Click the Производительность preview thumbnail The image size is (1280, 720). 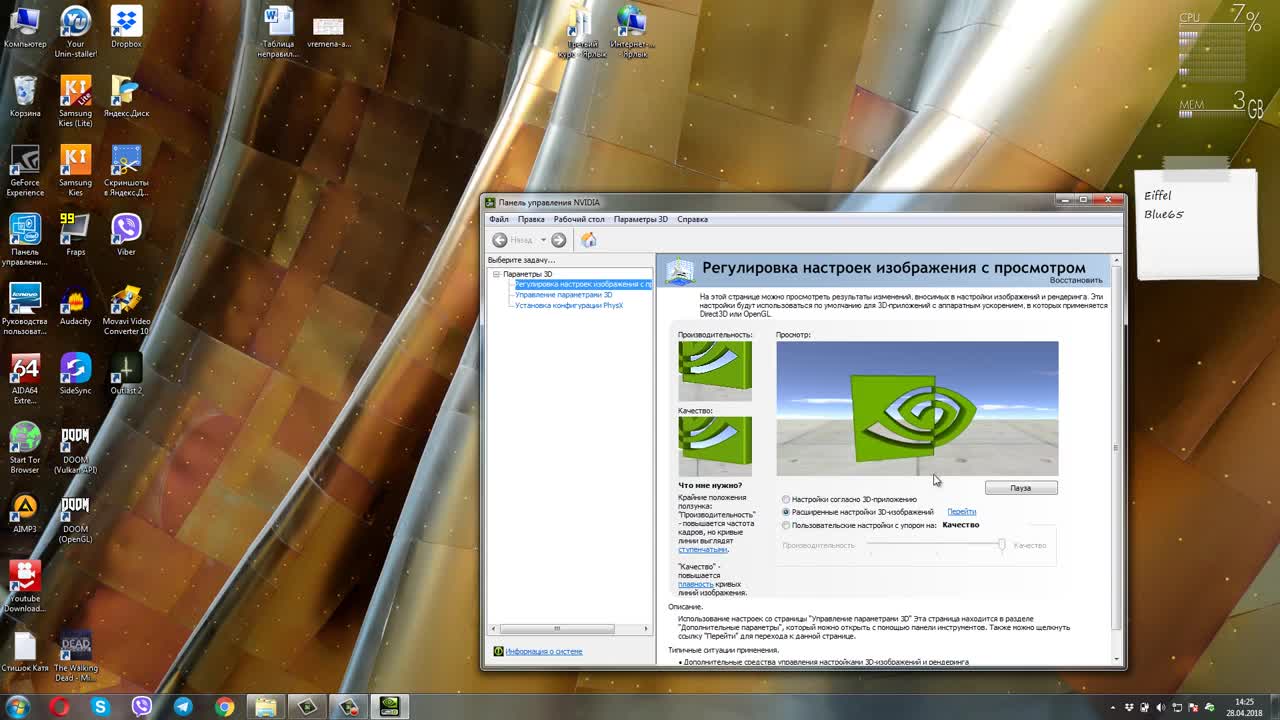715,371
